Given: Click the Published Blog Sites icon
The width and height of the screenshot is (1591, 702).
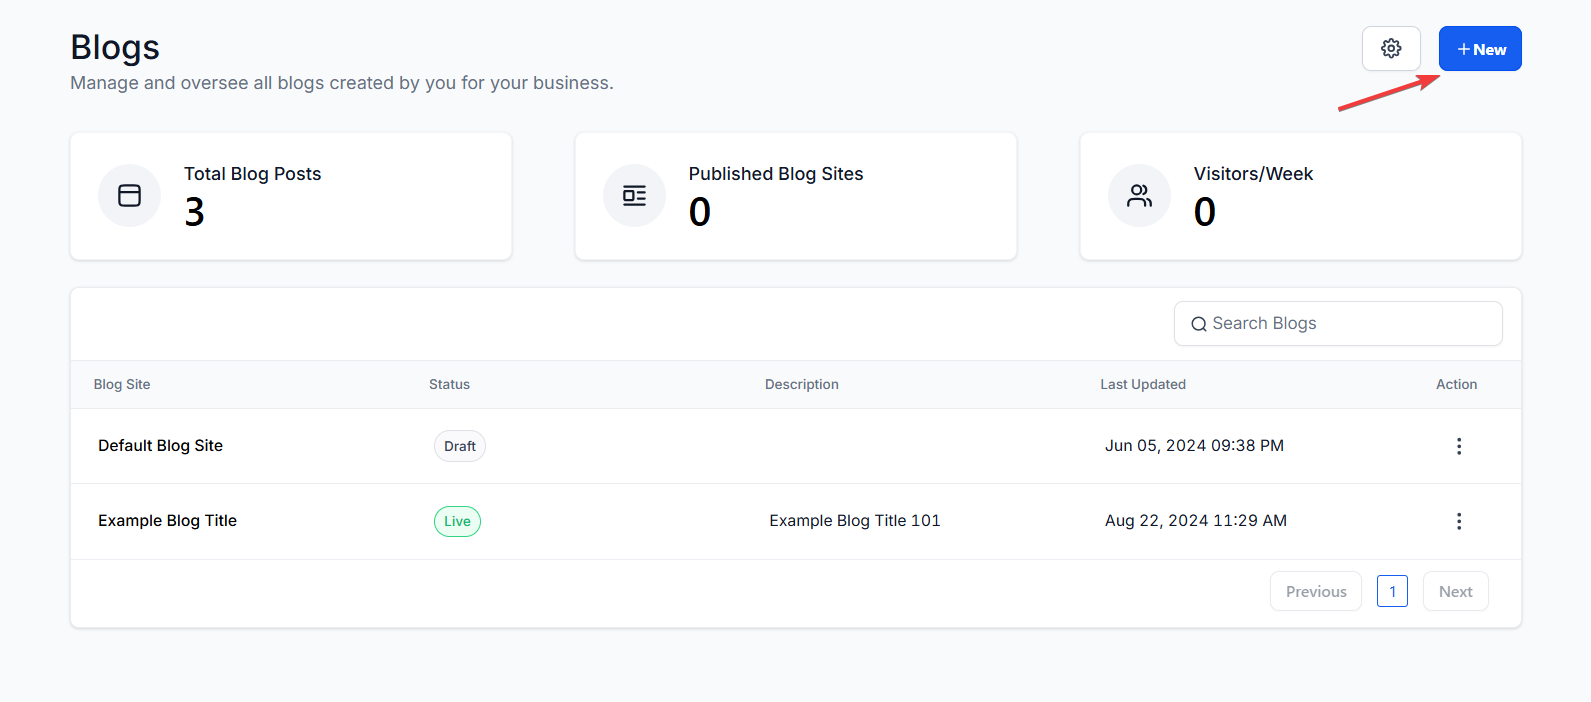Looking at the screenshot, I should [634, 196].
